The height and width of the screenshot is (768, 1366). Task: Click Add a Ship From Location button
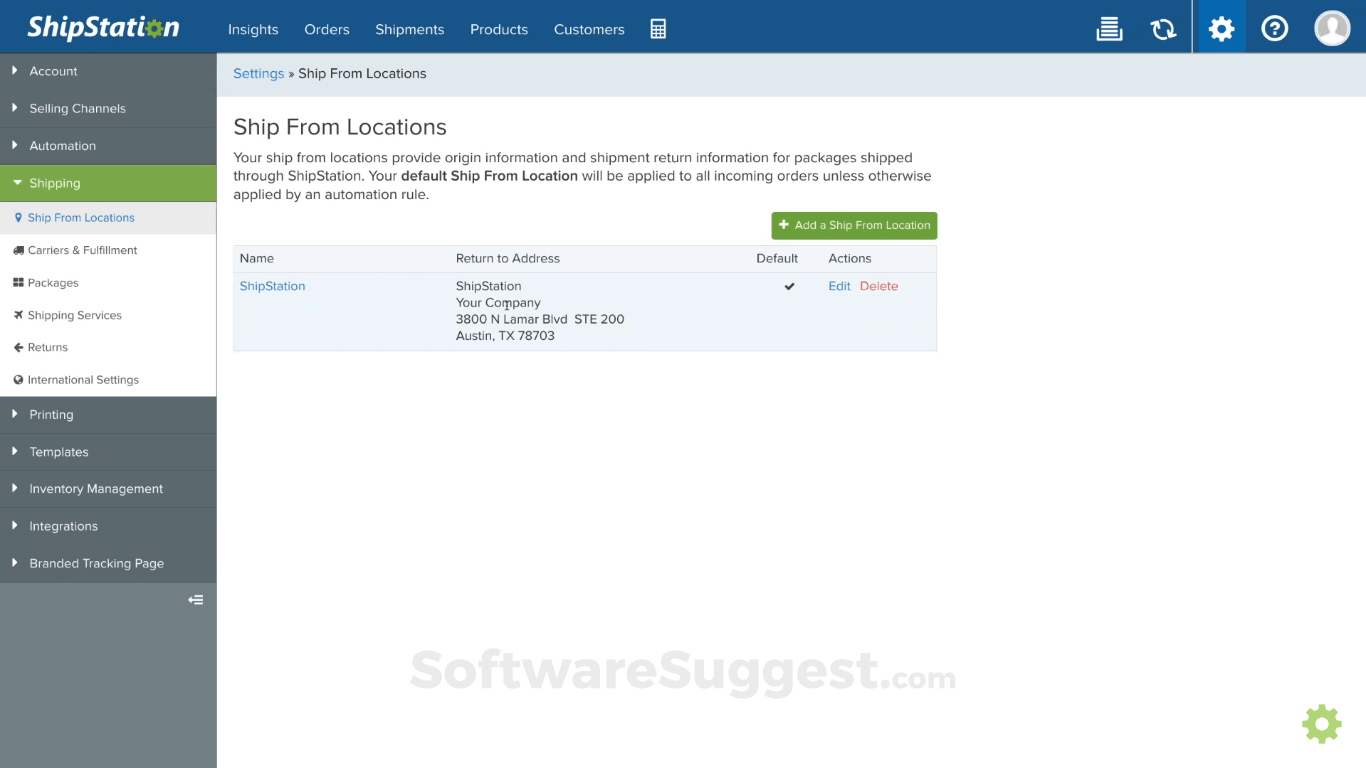[854, 225]
